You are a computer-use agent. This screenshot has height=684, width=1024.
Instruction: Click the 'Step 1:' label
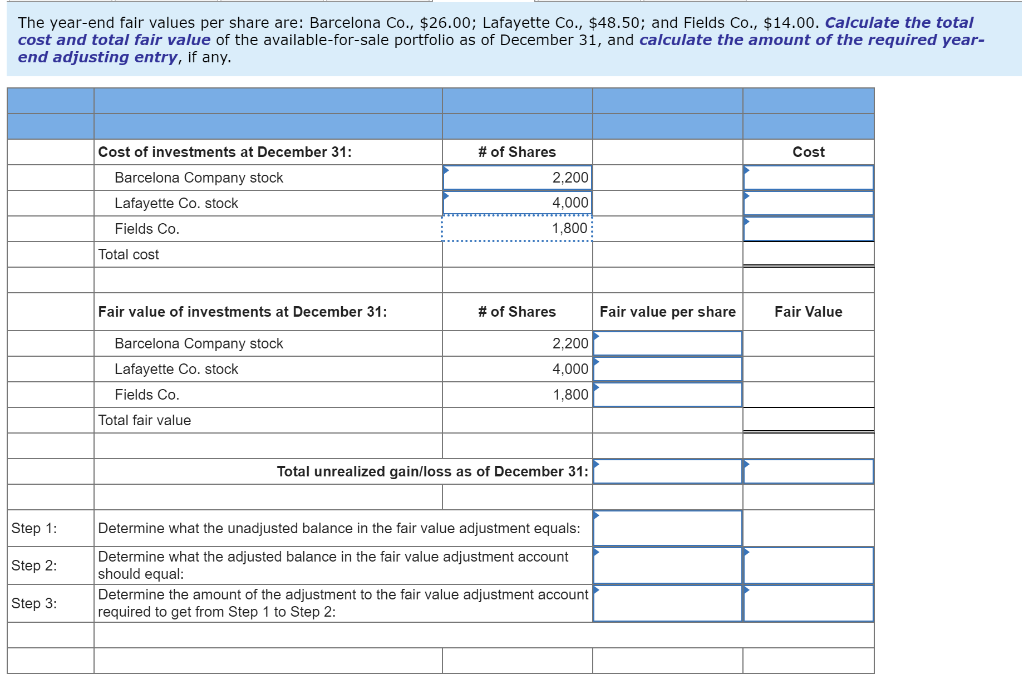point(34,528)
